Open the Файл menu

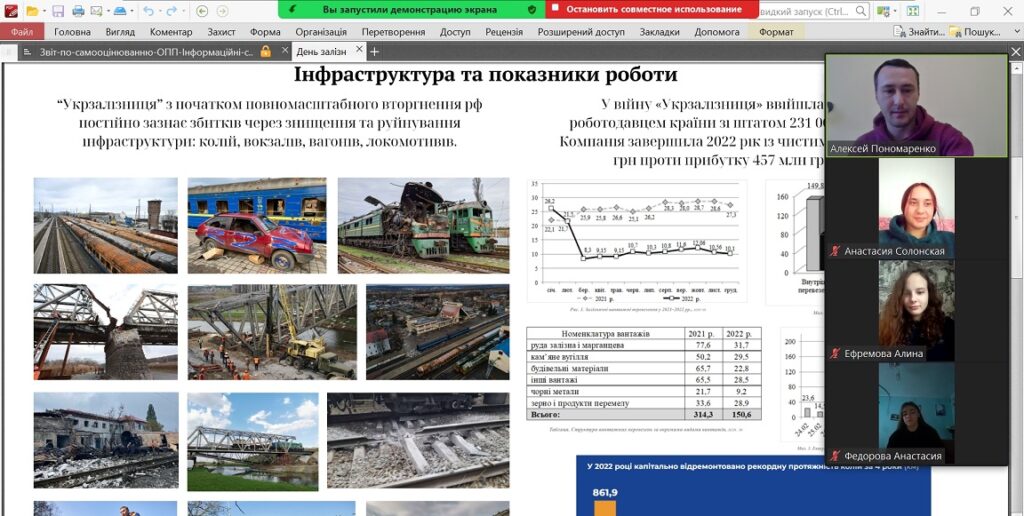(x=22, y=31)
